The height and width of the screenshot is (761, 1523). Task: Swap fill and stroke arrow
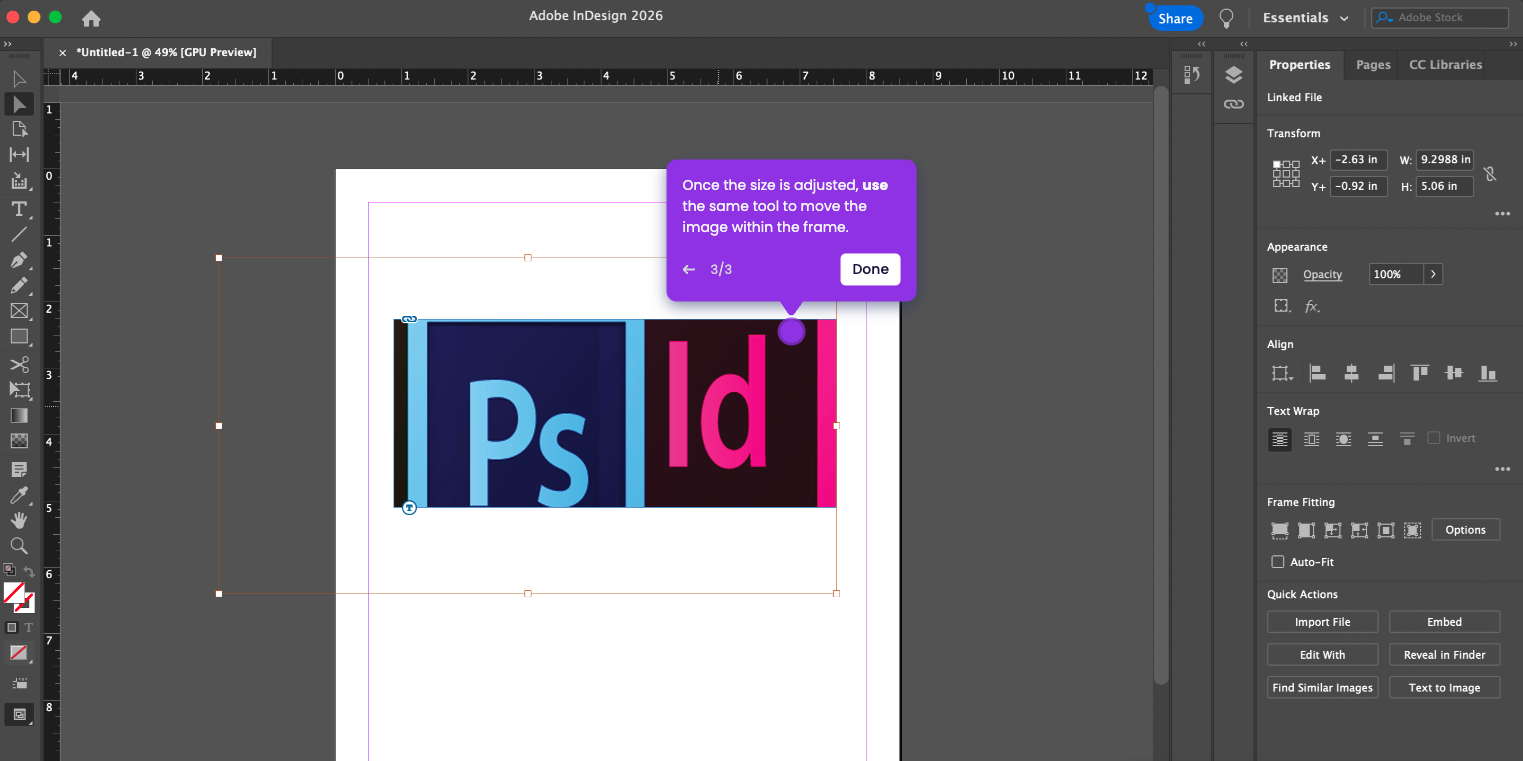click(29, 572)
